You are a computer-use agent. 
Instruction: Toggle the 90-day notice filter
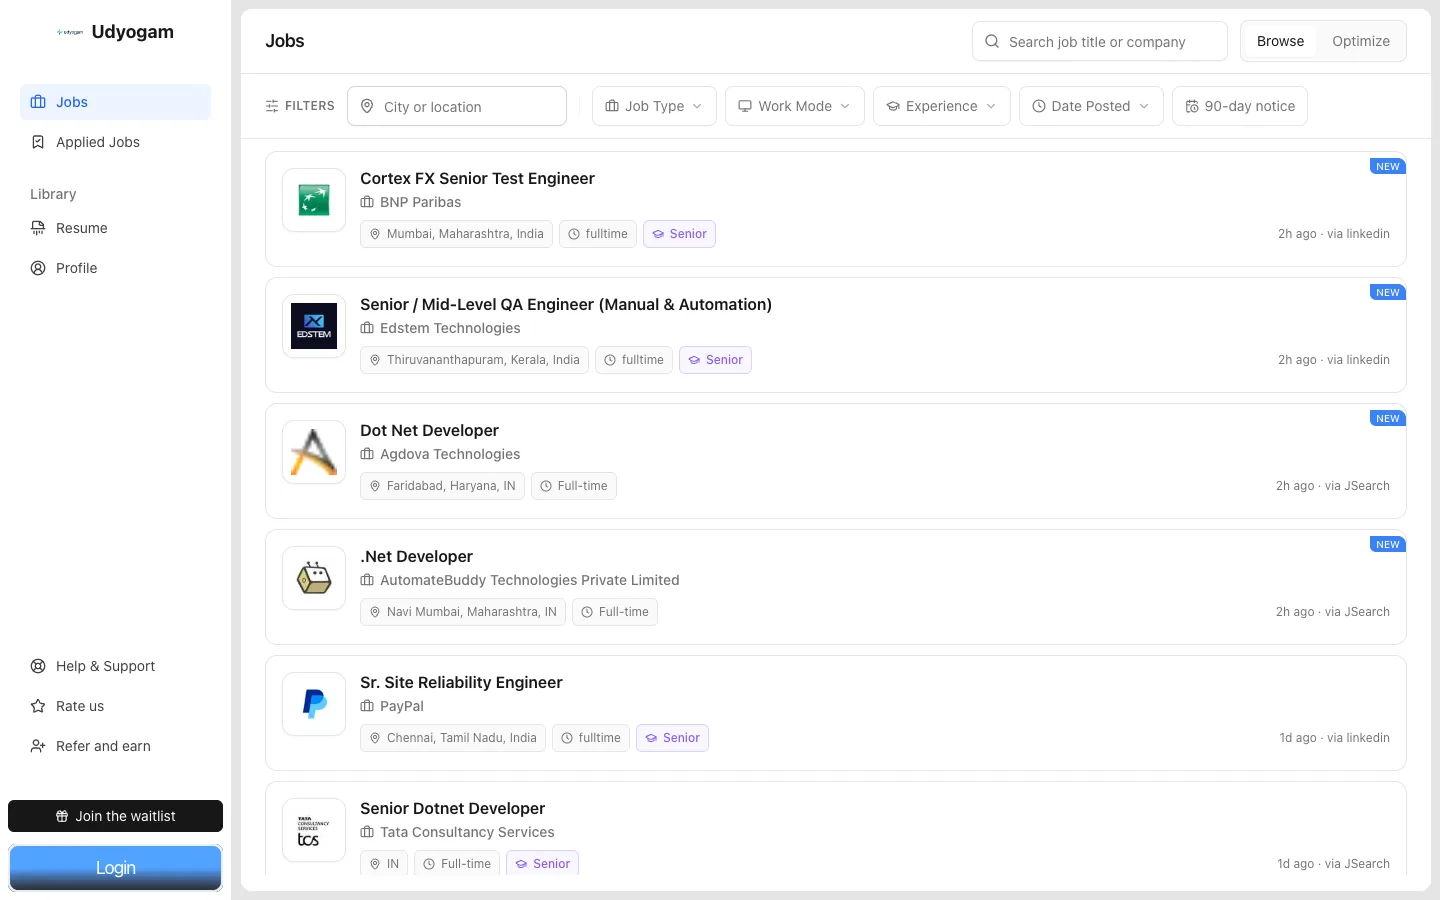[x=1240, y=106]
